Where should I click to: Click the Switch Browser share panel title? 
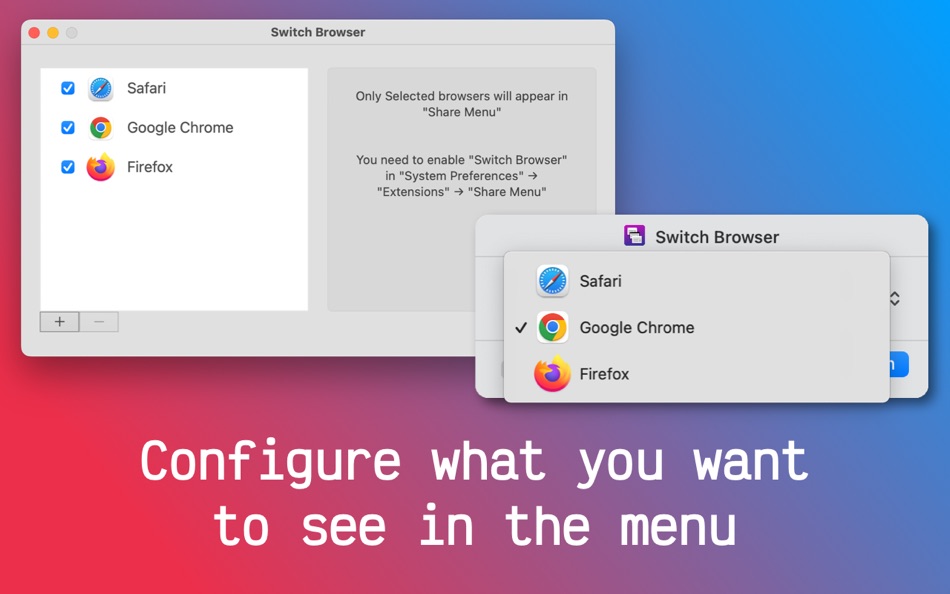click(717, 237)
